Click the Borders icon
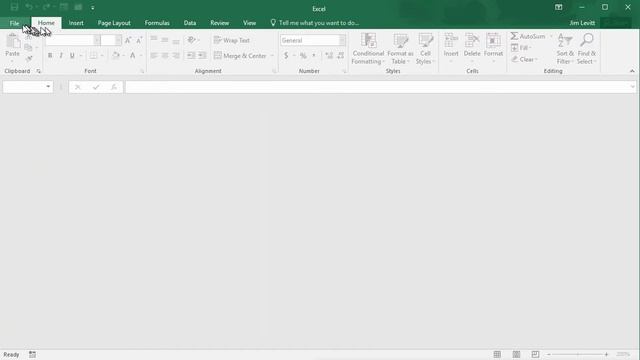Viewport: 640px width, 360px height. (x=93, y=56)
